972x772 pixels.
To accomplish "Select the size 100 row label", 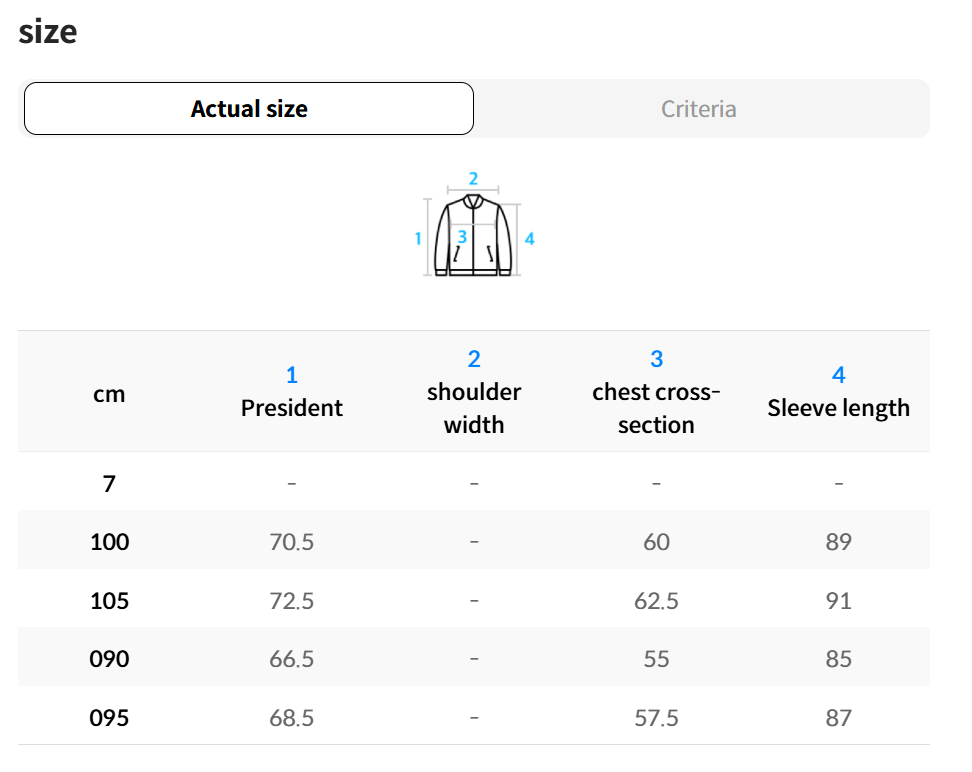I will point(109,542).
